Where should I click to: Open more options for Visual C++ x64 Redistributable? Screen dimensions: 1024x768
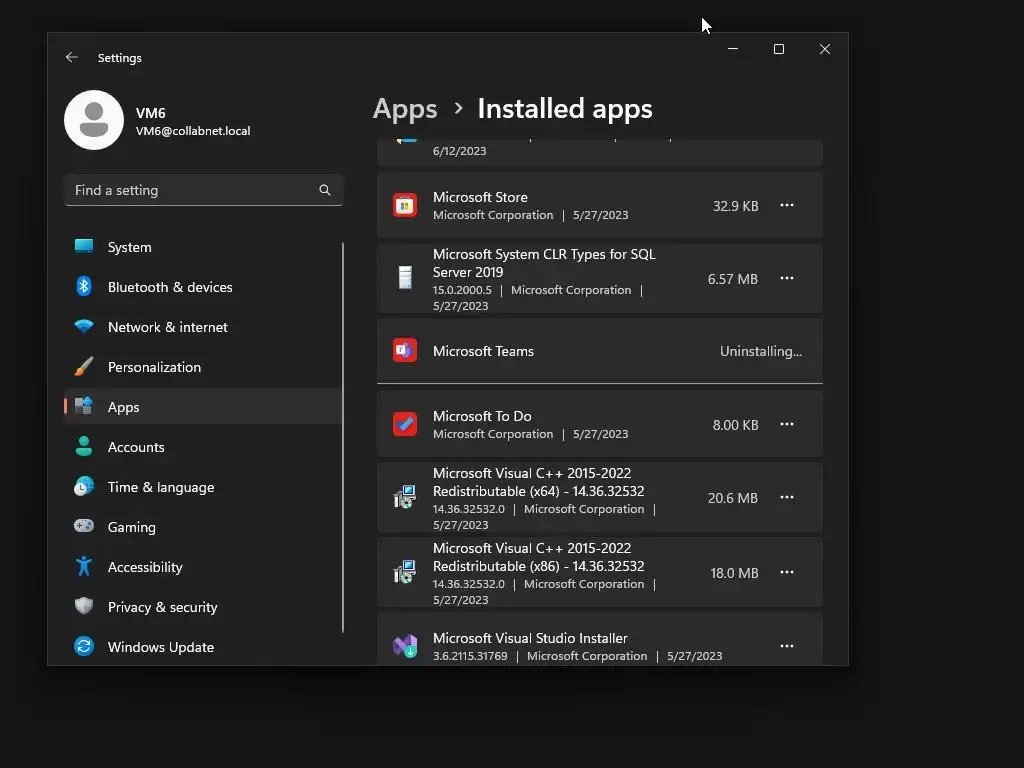coord(787,498)
